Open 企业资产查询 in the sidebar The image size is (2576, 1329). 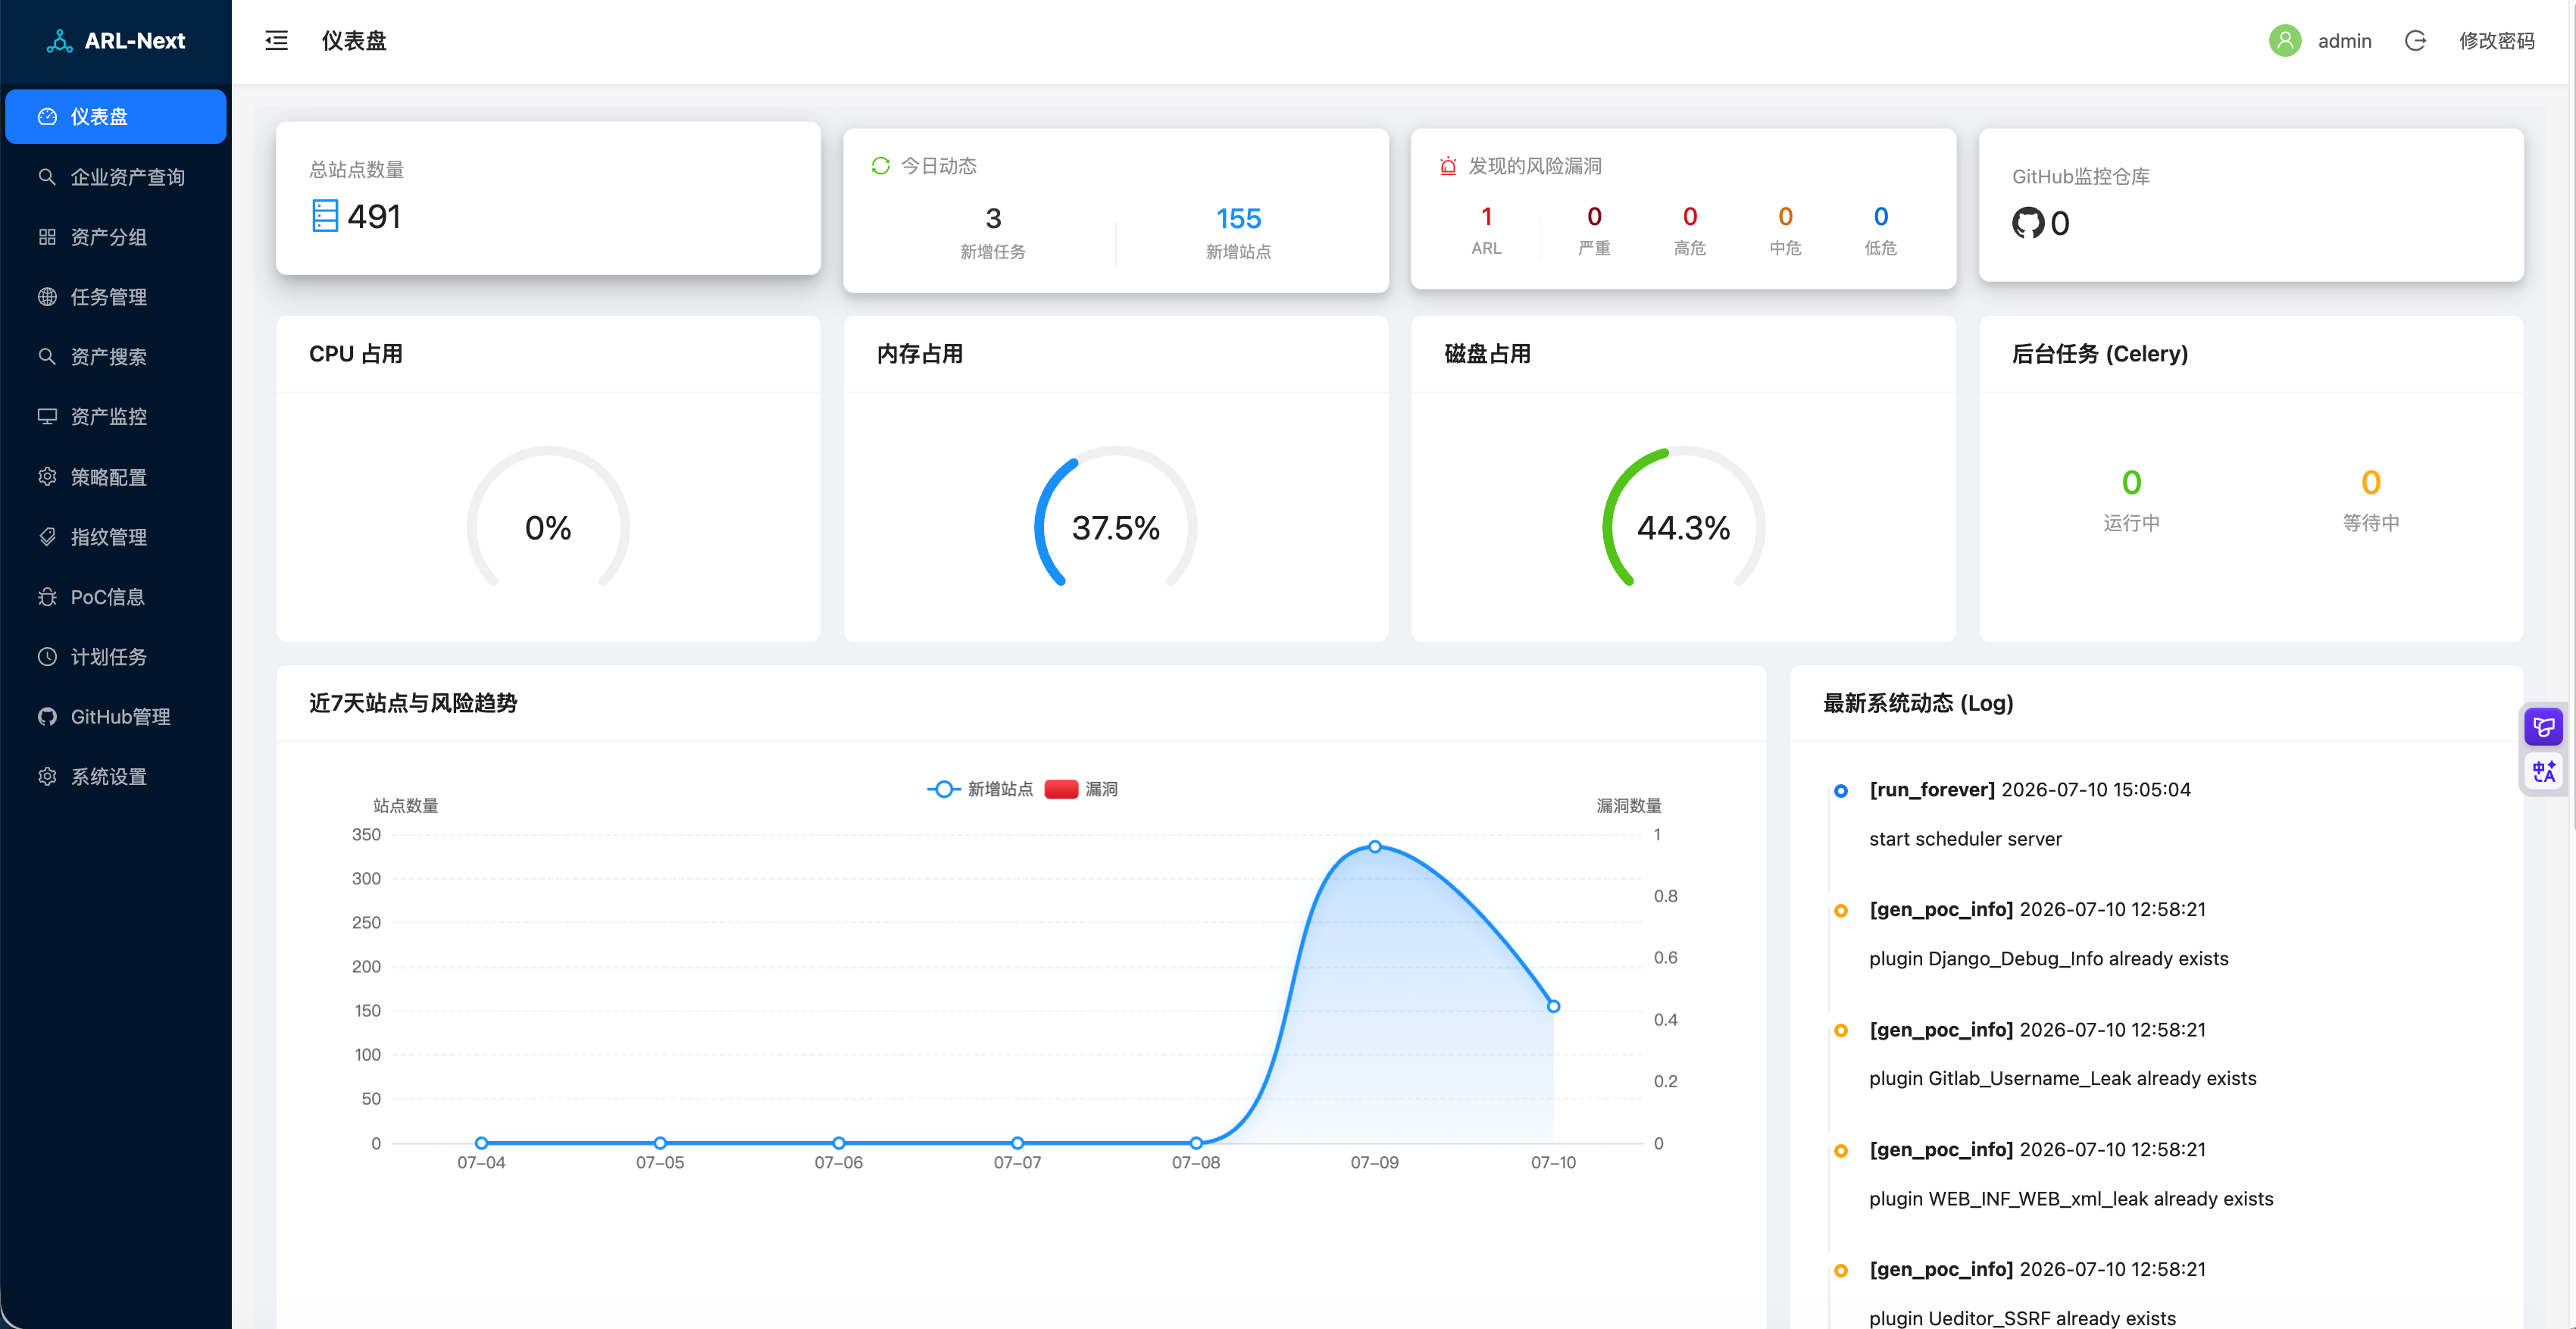116,177
